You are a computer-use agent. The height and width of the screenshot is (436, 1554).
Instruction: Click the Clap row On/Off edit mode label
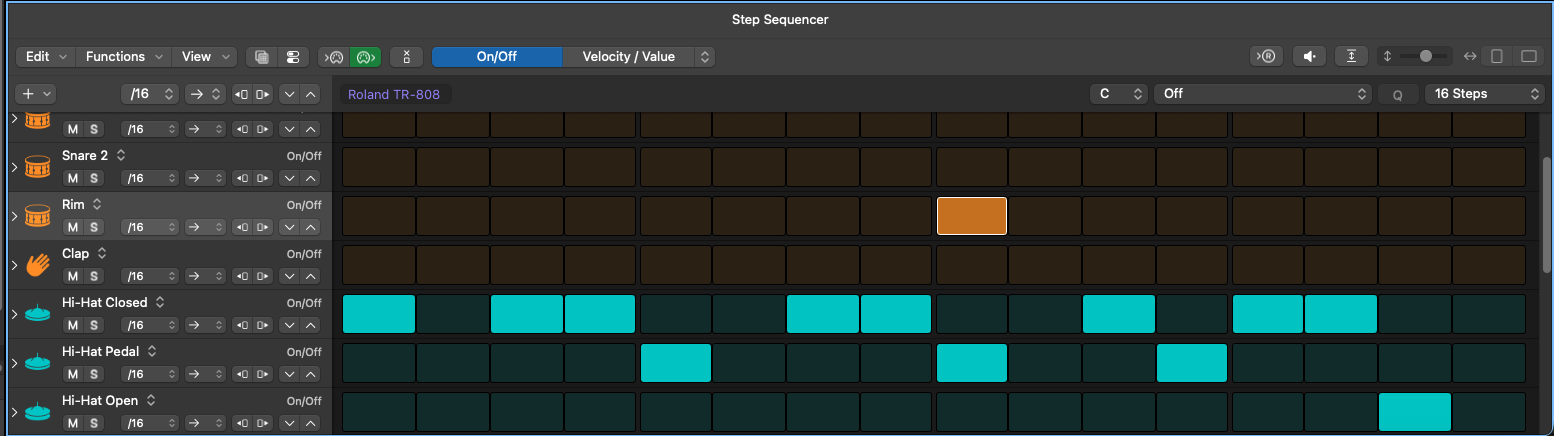(304, 254)
